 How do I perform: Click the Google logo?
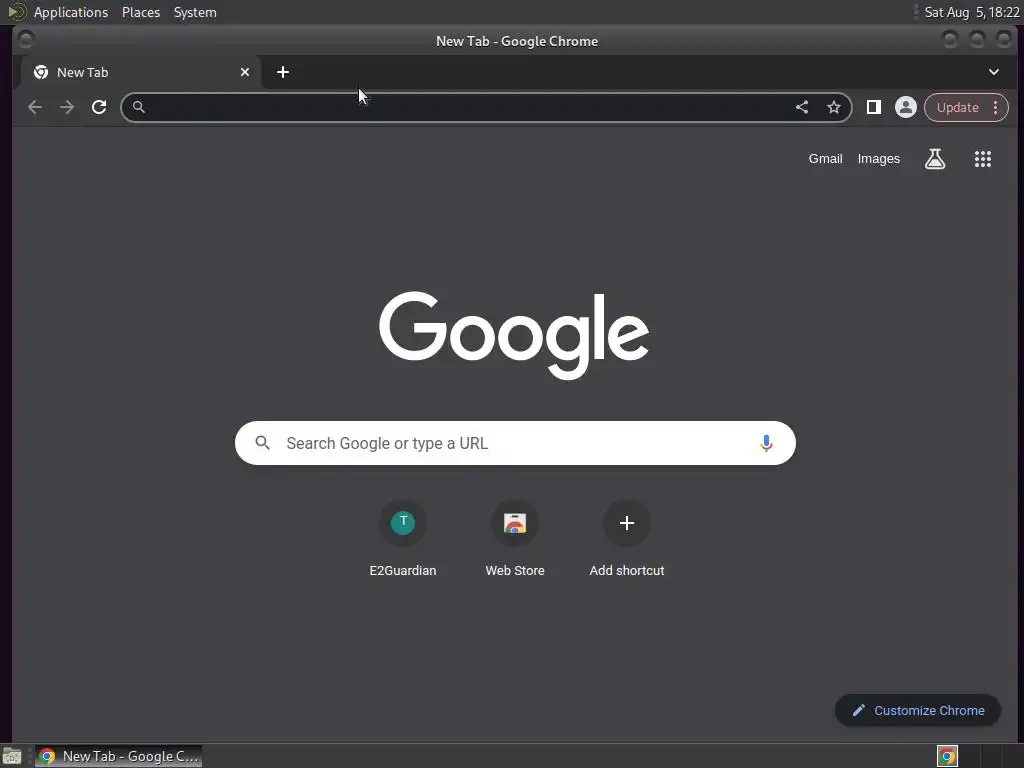pos(514,335)
